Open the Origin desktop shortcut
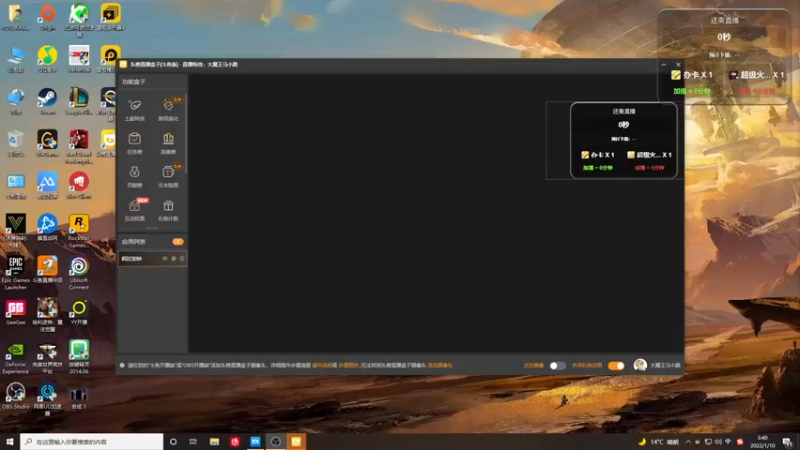This screenshot has height=450, width=800. click(47, 17)
